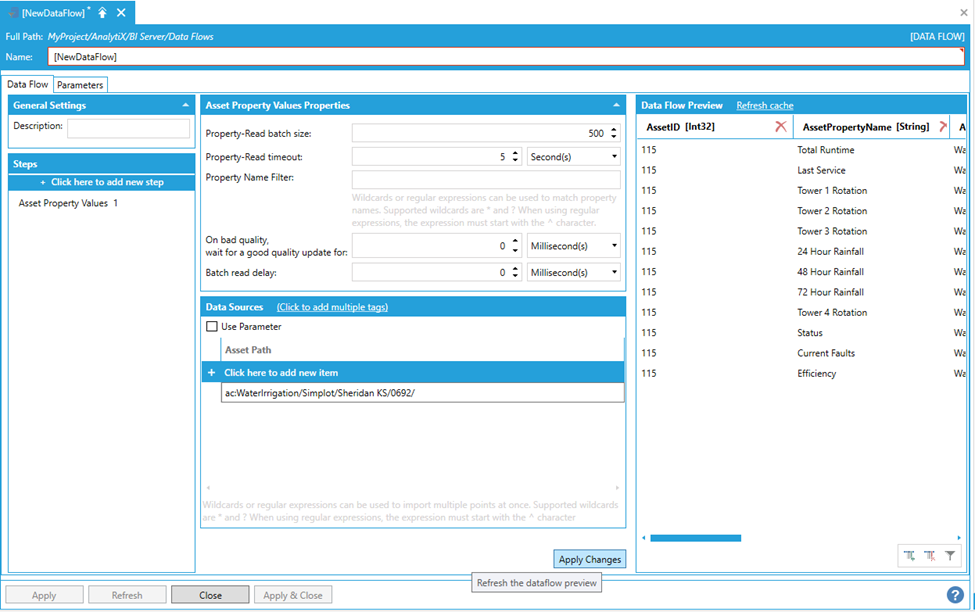Collapse the General Settings panel
The image size is (975, 612).
point(185,105)
